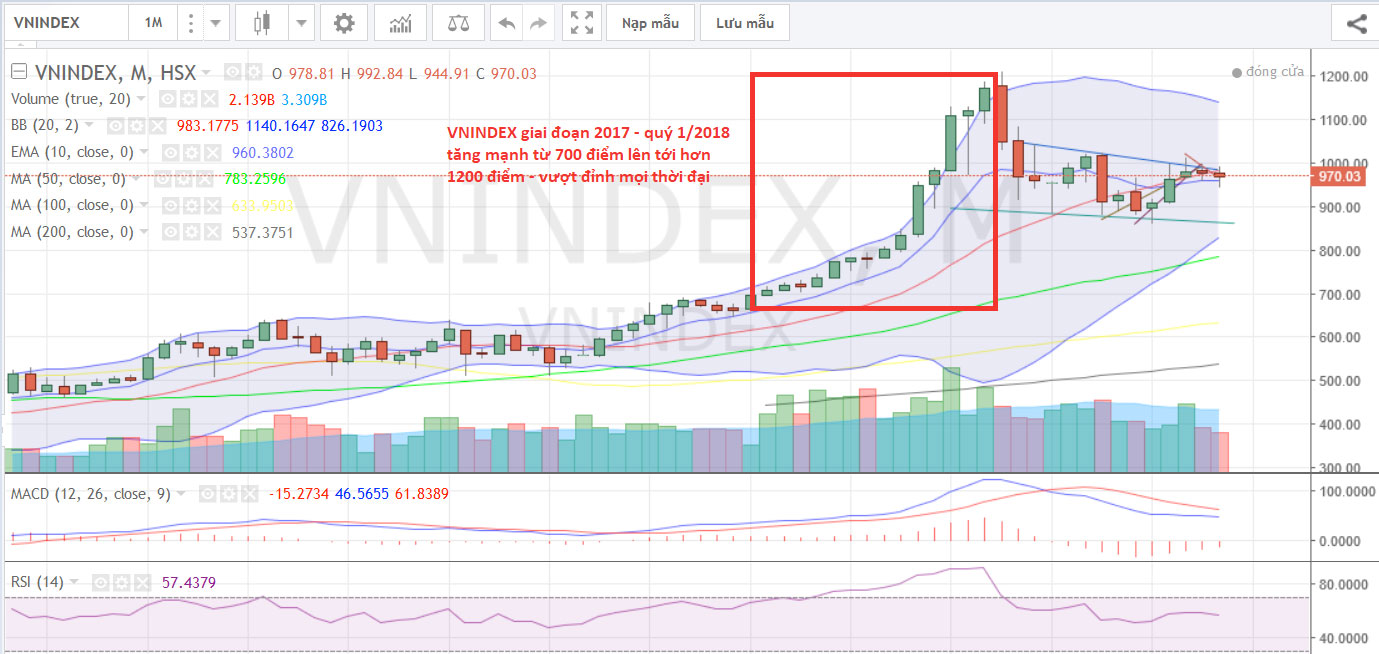Select the 1M interval button
1379x654 pixels.
tap(153, 22)
